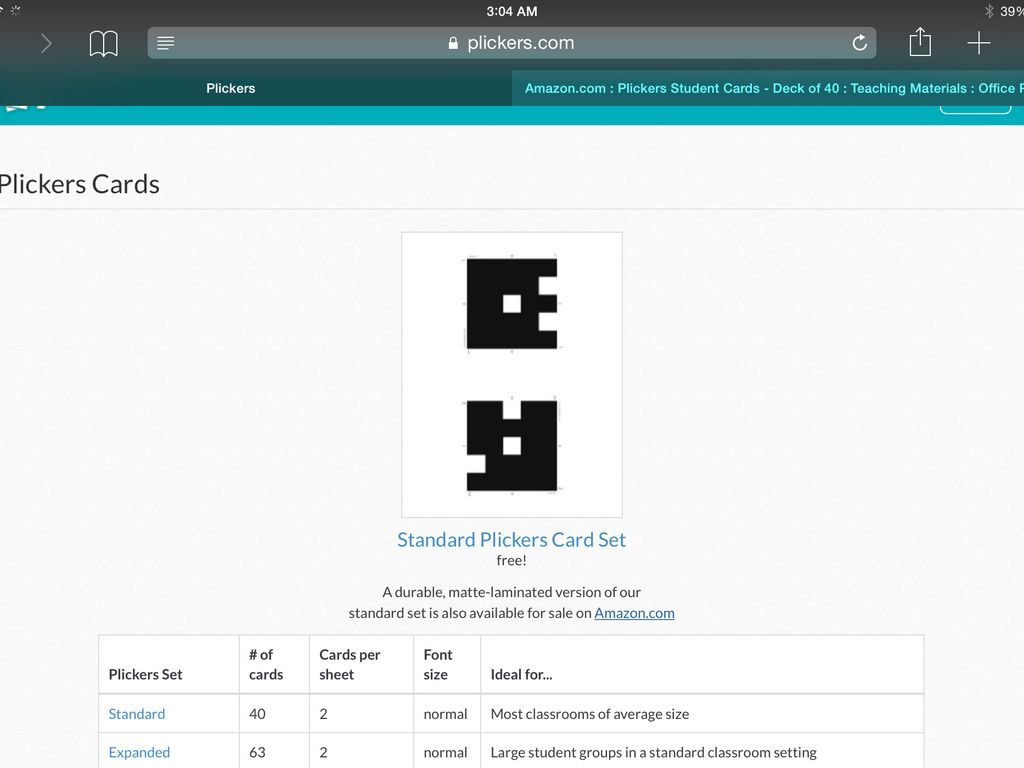Select 'Large student groups in a standard classroom setting'

(x=653, y=752)
